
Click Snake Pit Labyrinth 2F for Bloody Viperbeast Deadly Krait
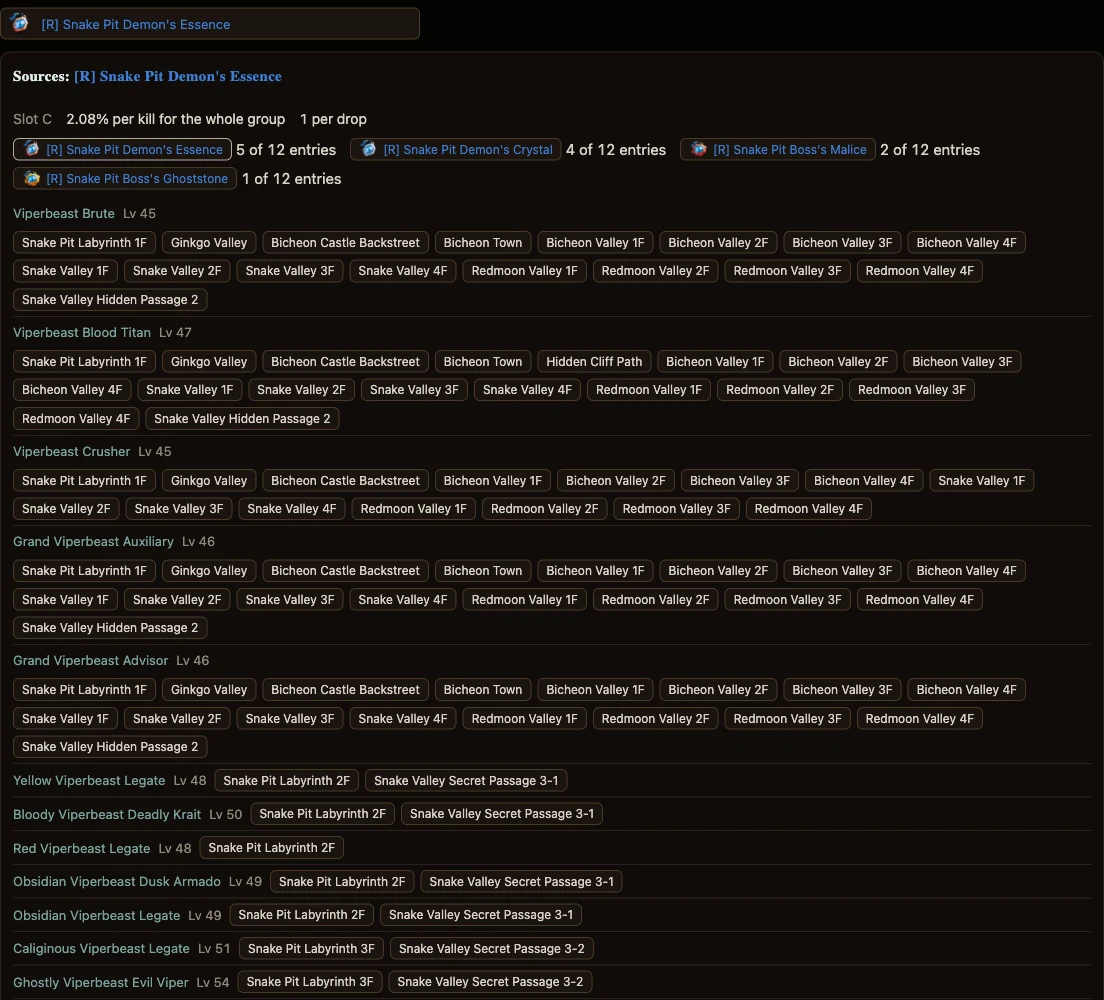tap(322, 813)
